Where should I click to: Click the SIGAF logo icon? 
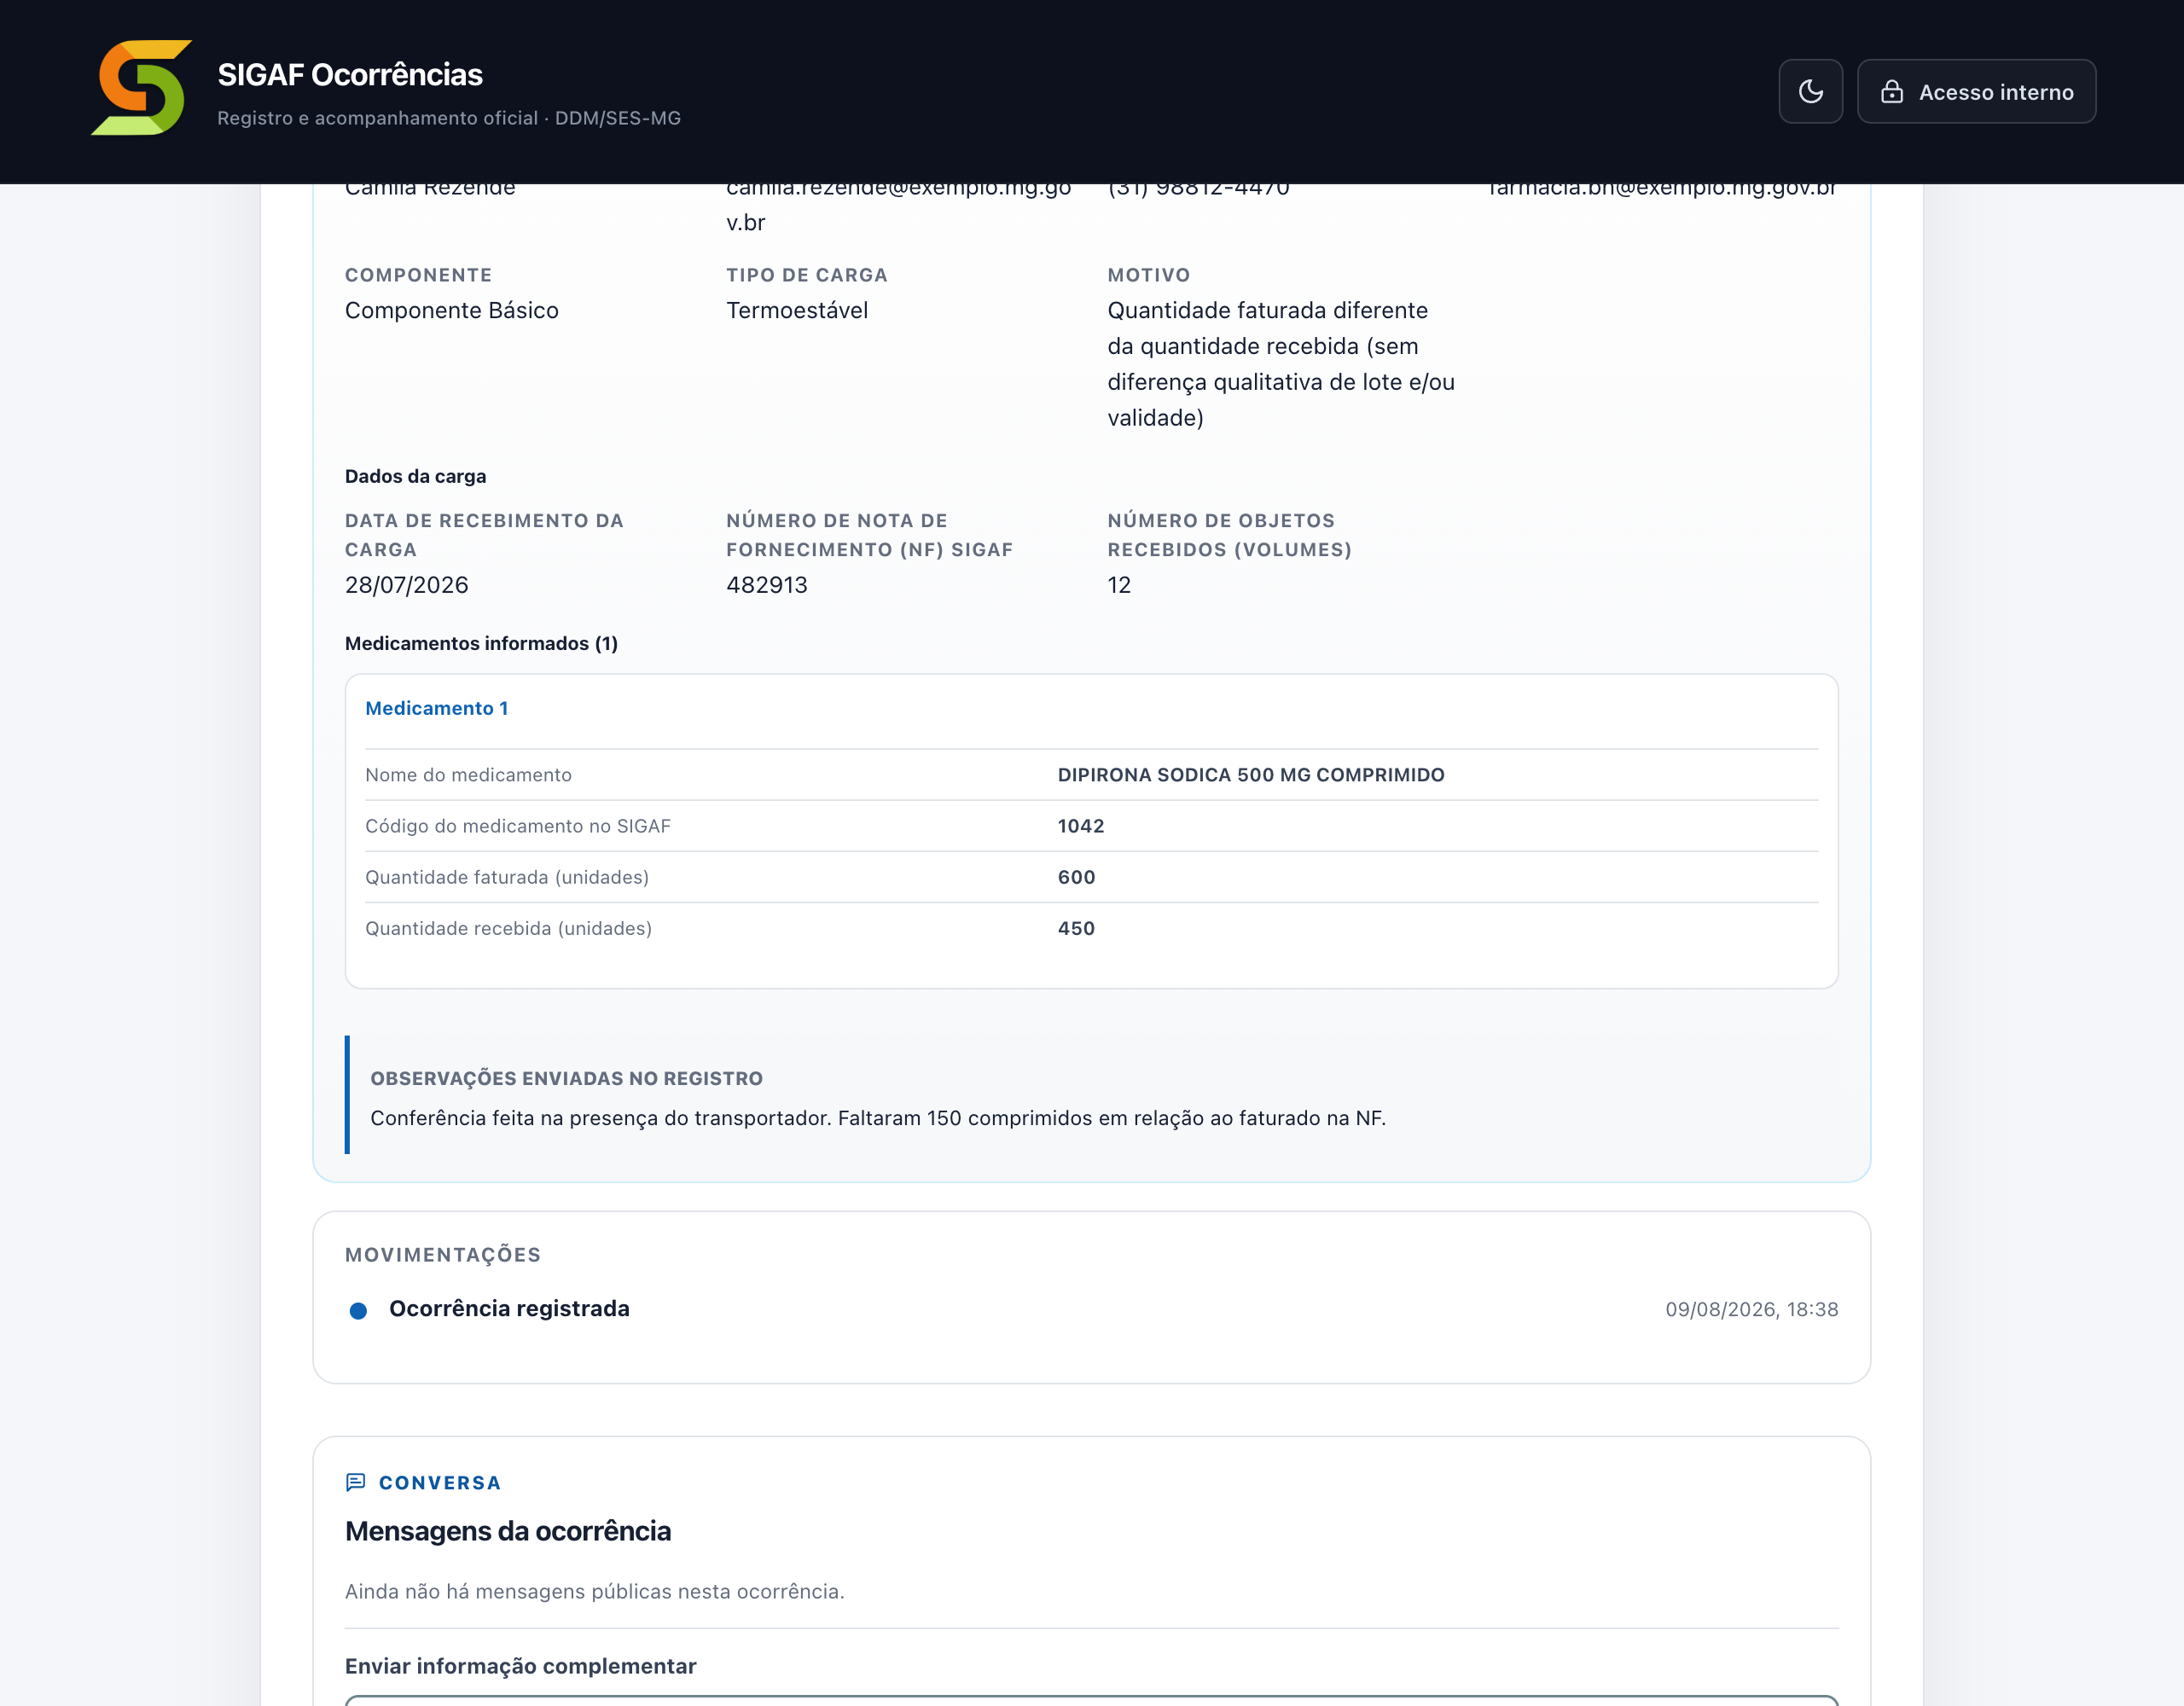(141, 88)
